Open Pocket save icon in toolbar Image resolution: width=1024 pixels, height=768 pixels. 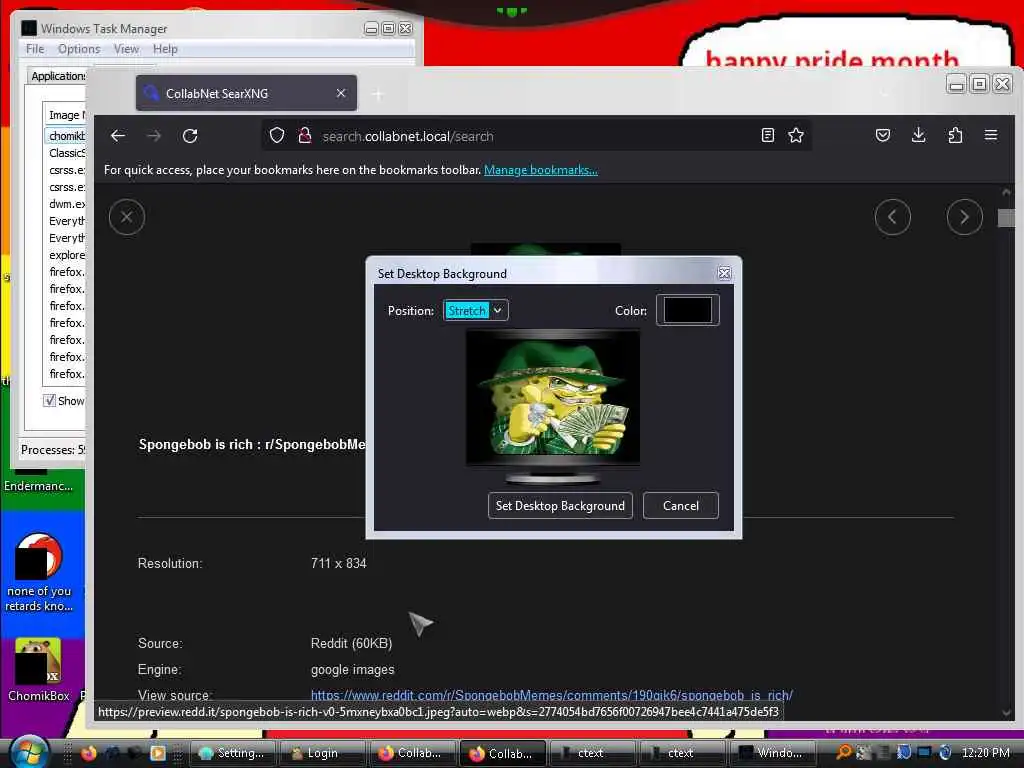882,135
